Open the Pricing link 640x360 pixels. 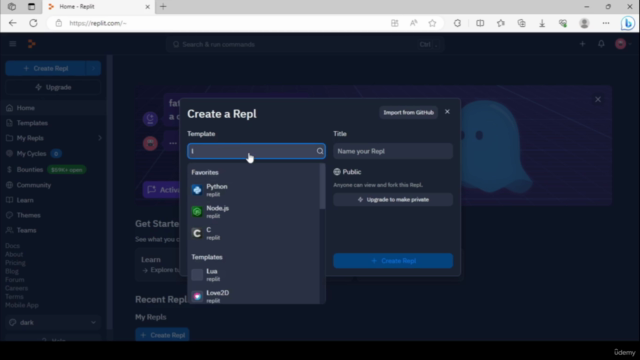[15, 263]
